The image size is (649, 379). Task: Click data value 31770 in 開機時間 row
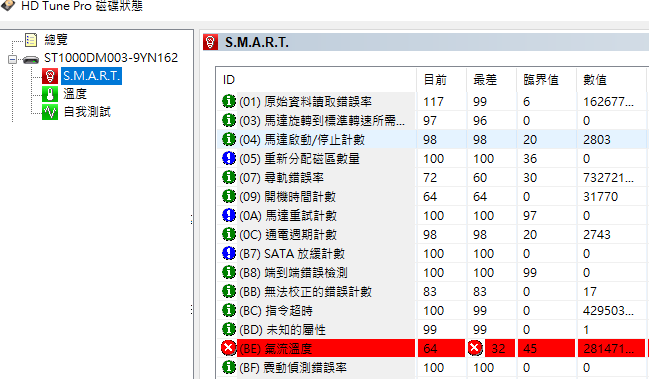[x=601, y=197]
